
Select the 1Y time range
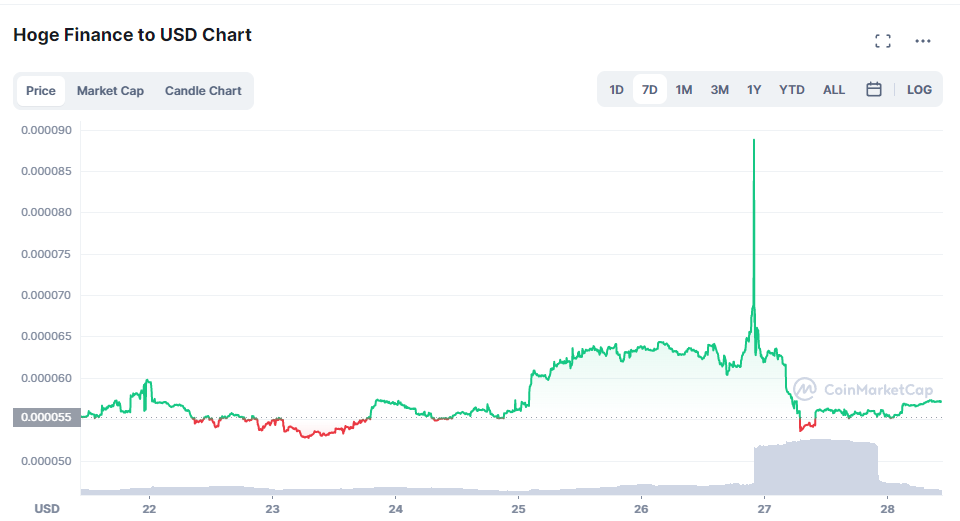(754, 89)
